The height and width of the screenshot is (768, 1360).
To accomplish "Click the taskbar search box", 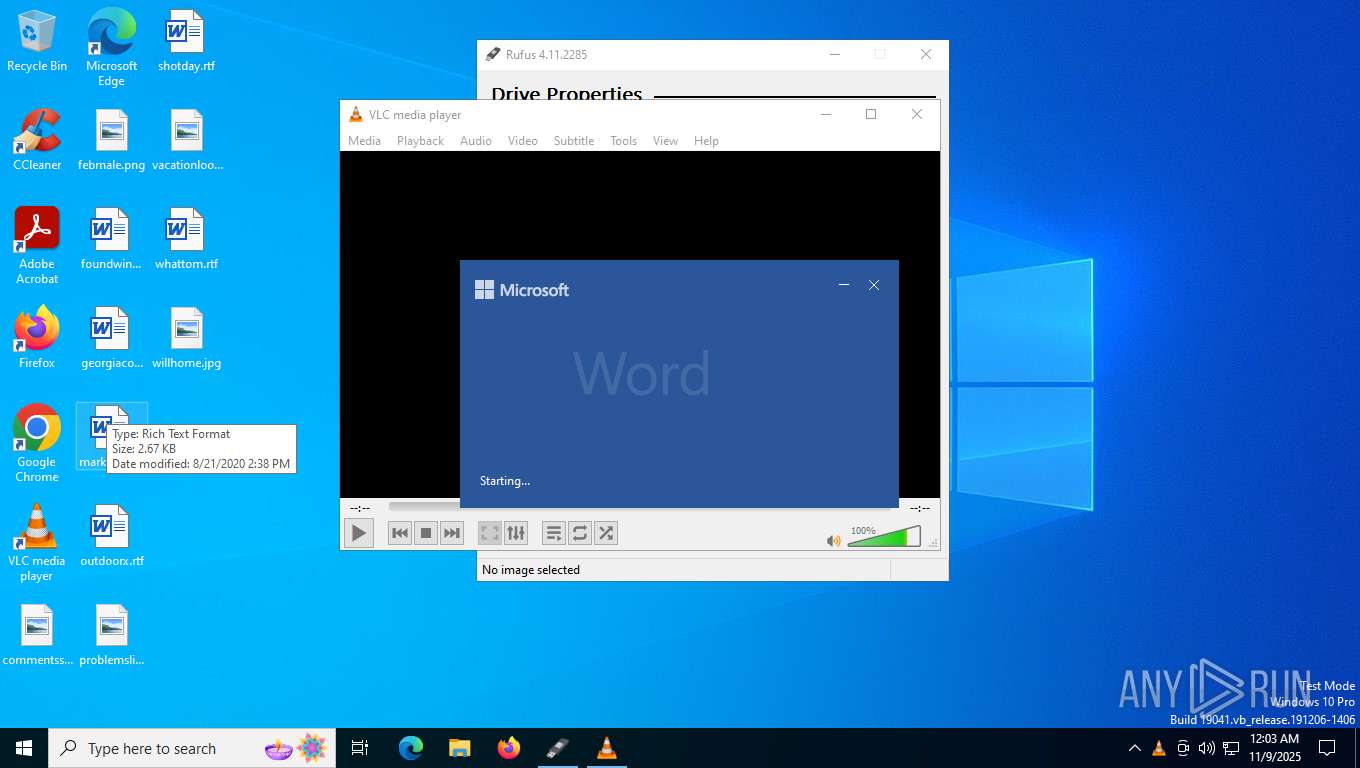I will pos(193,748).
